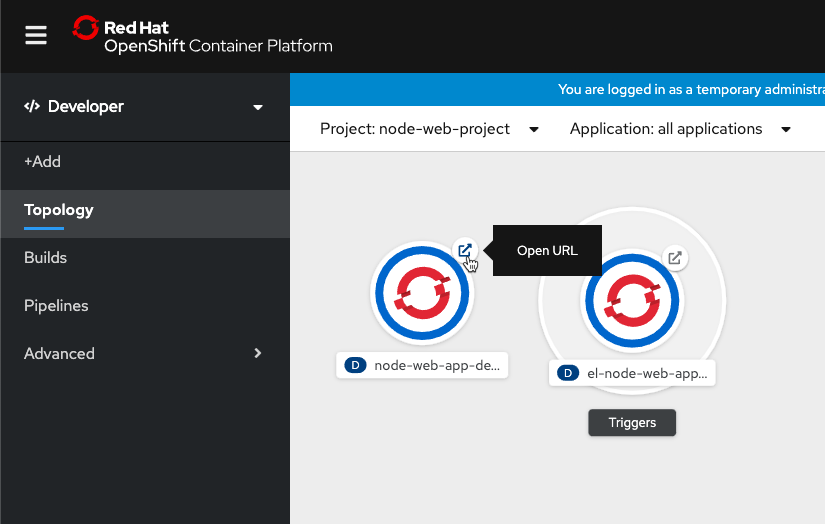Open the Project: node-web-project dropdown
This screenshot has width=825, height=524.
(429, 129)
